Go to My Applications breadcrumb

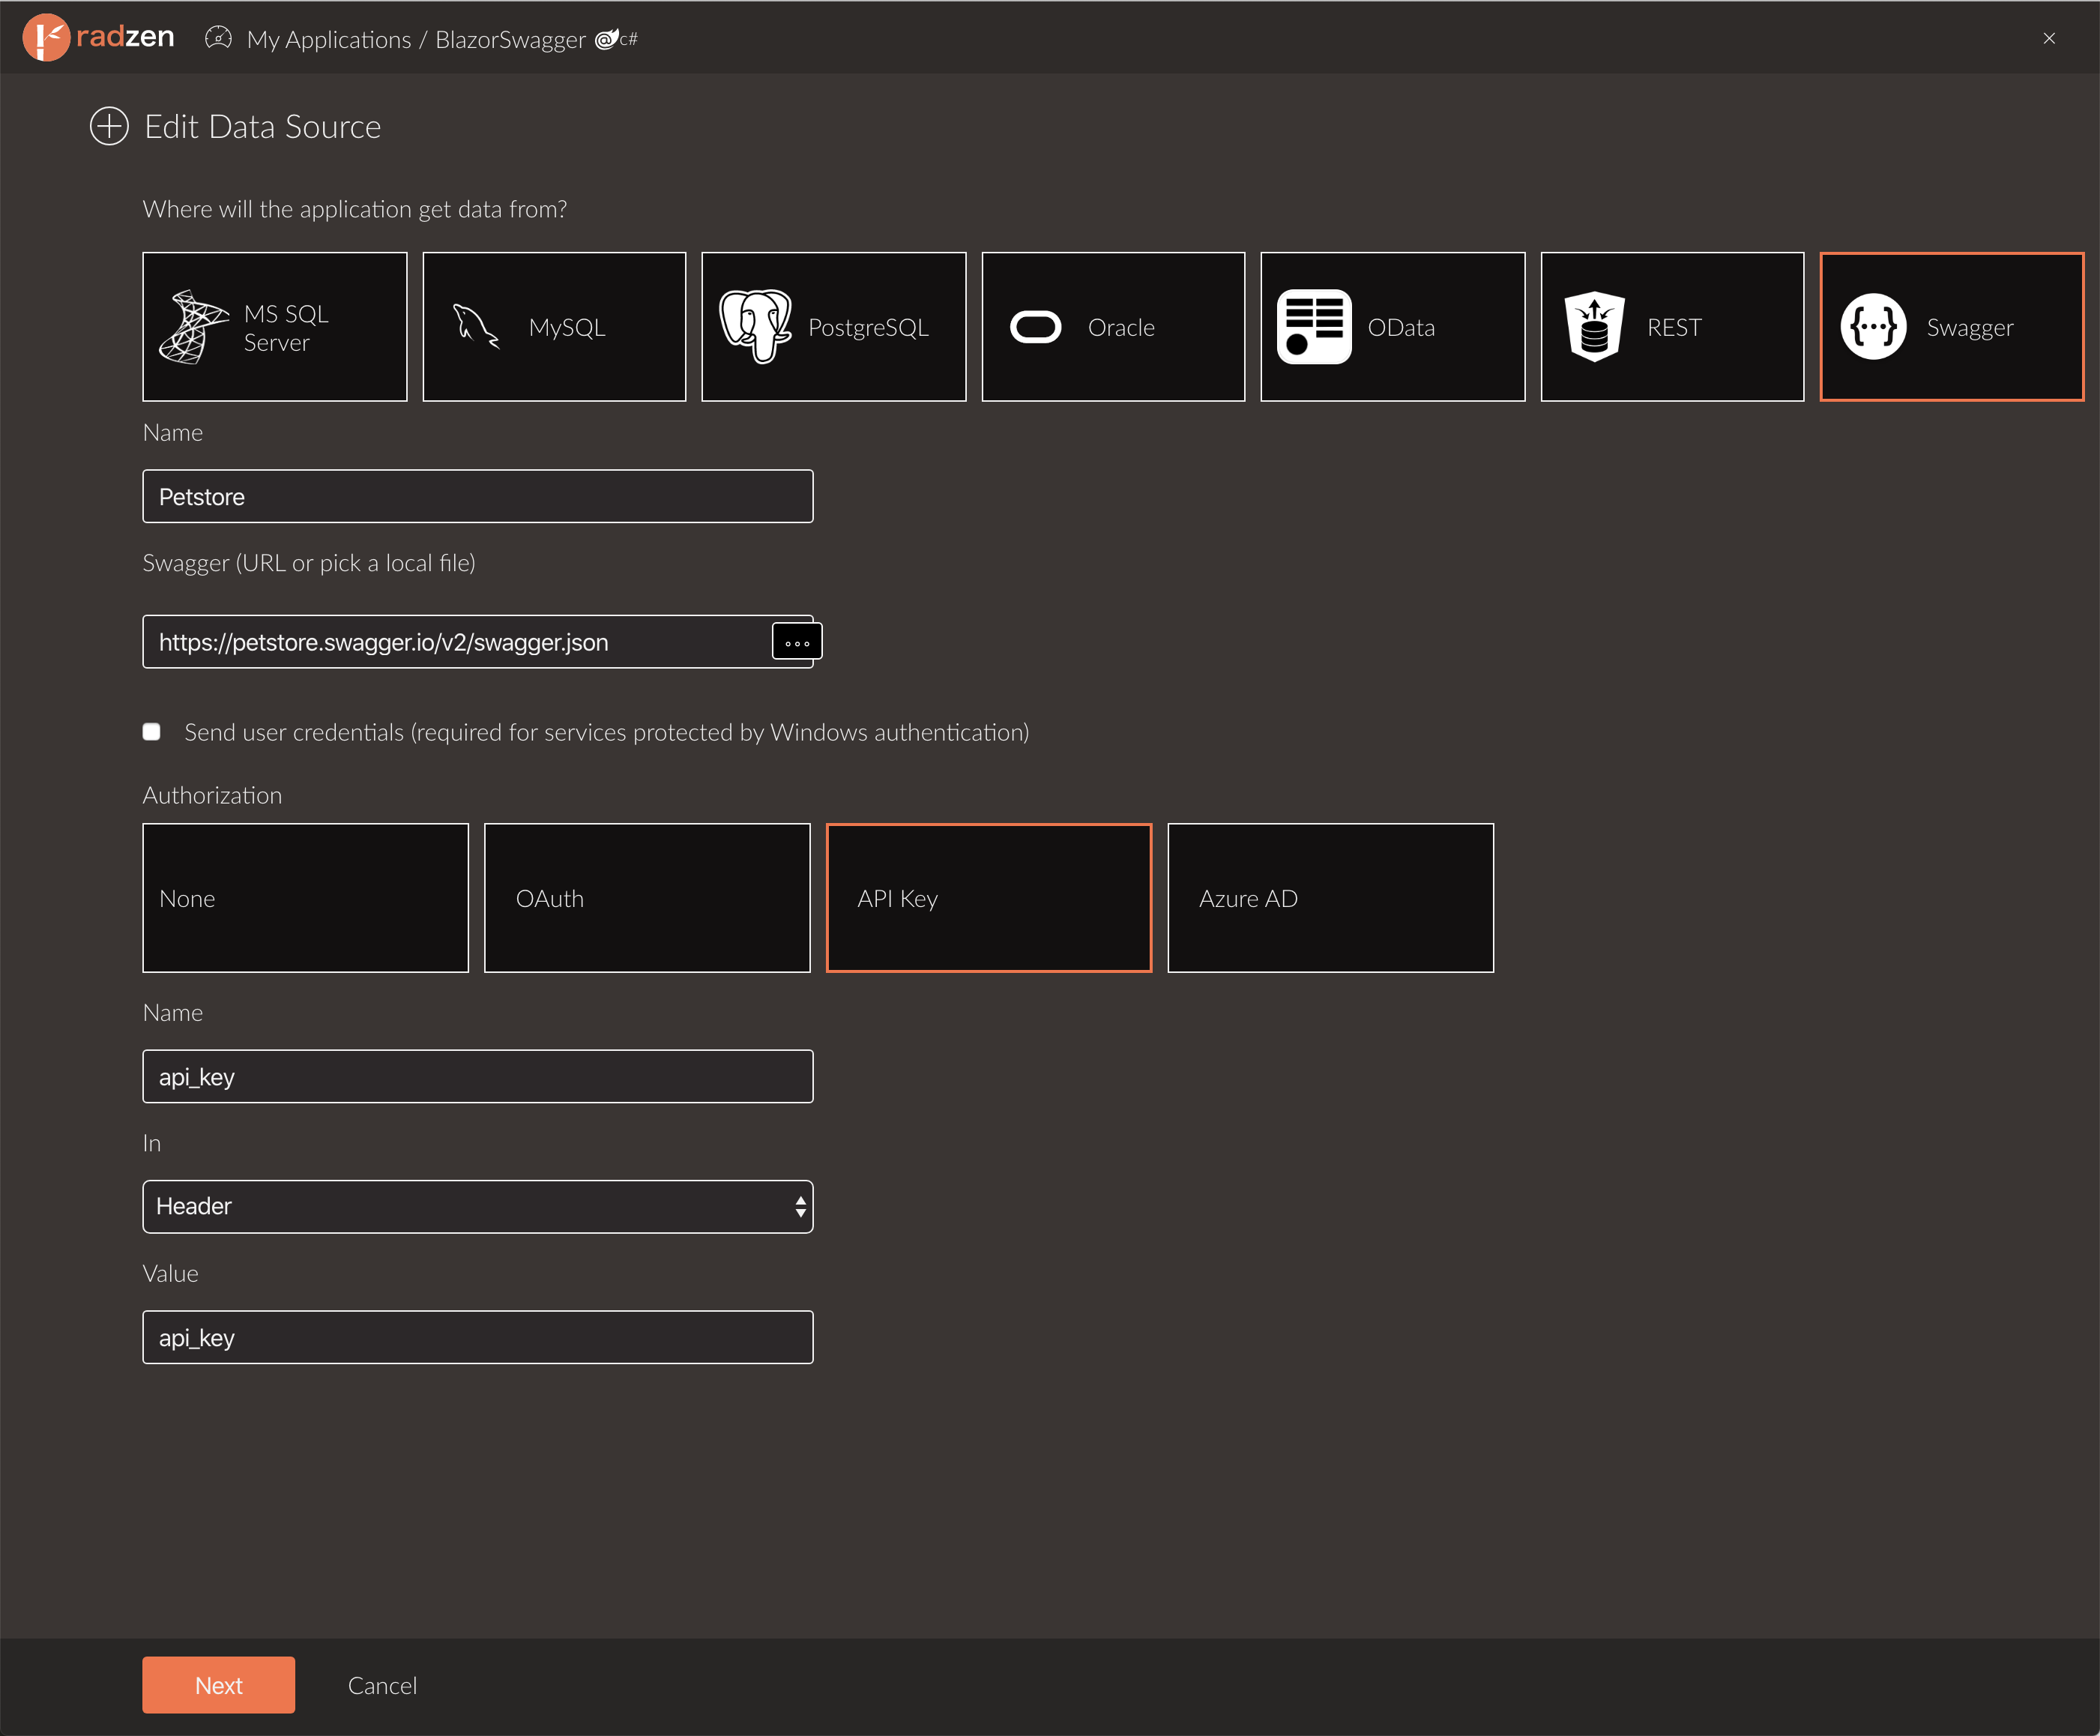click(x=329, y=40)
